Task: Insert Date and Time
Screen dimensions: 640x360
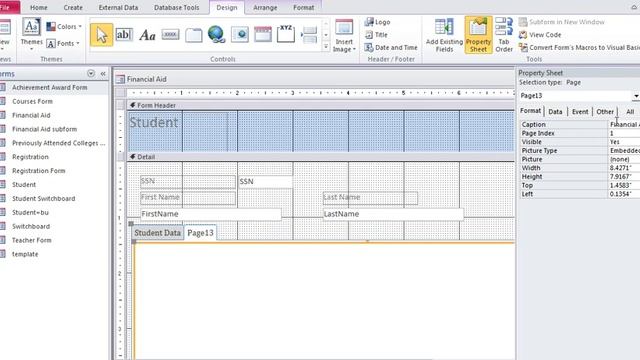Action: [391, 47]
